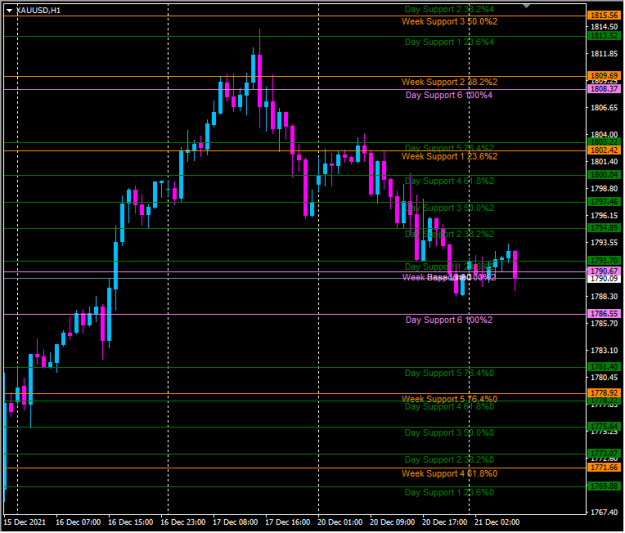Click the green 1775.64 price tag
Viewport: 625px width, 533px height.
604,427
